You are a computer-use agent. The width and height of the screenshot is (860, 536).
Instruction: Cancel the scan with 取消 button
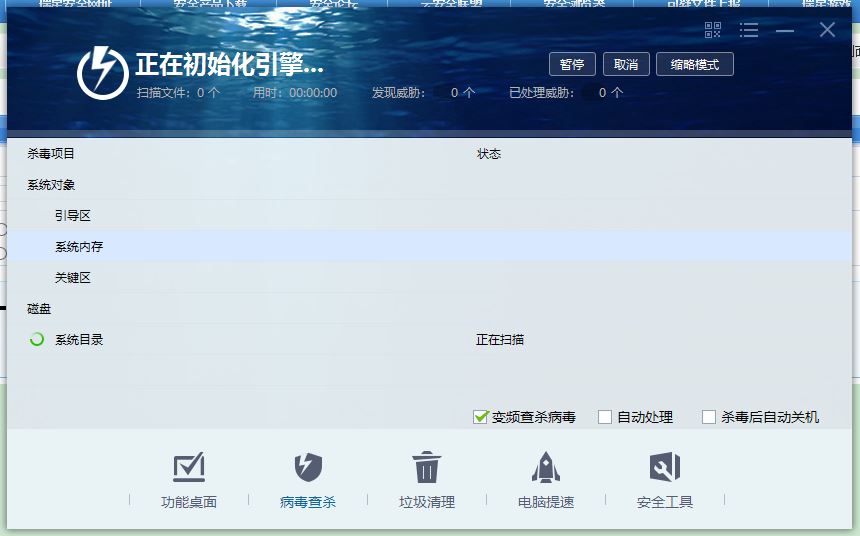626,65
